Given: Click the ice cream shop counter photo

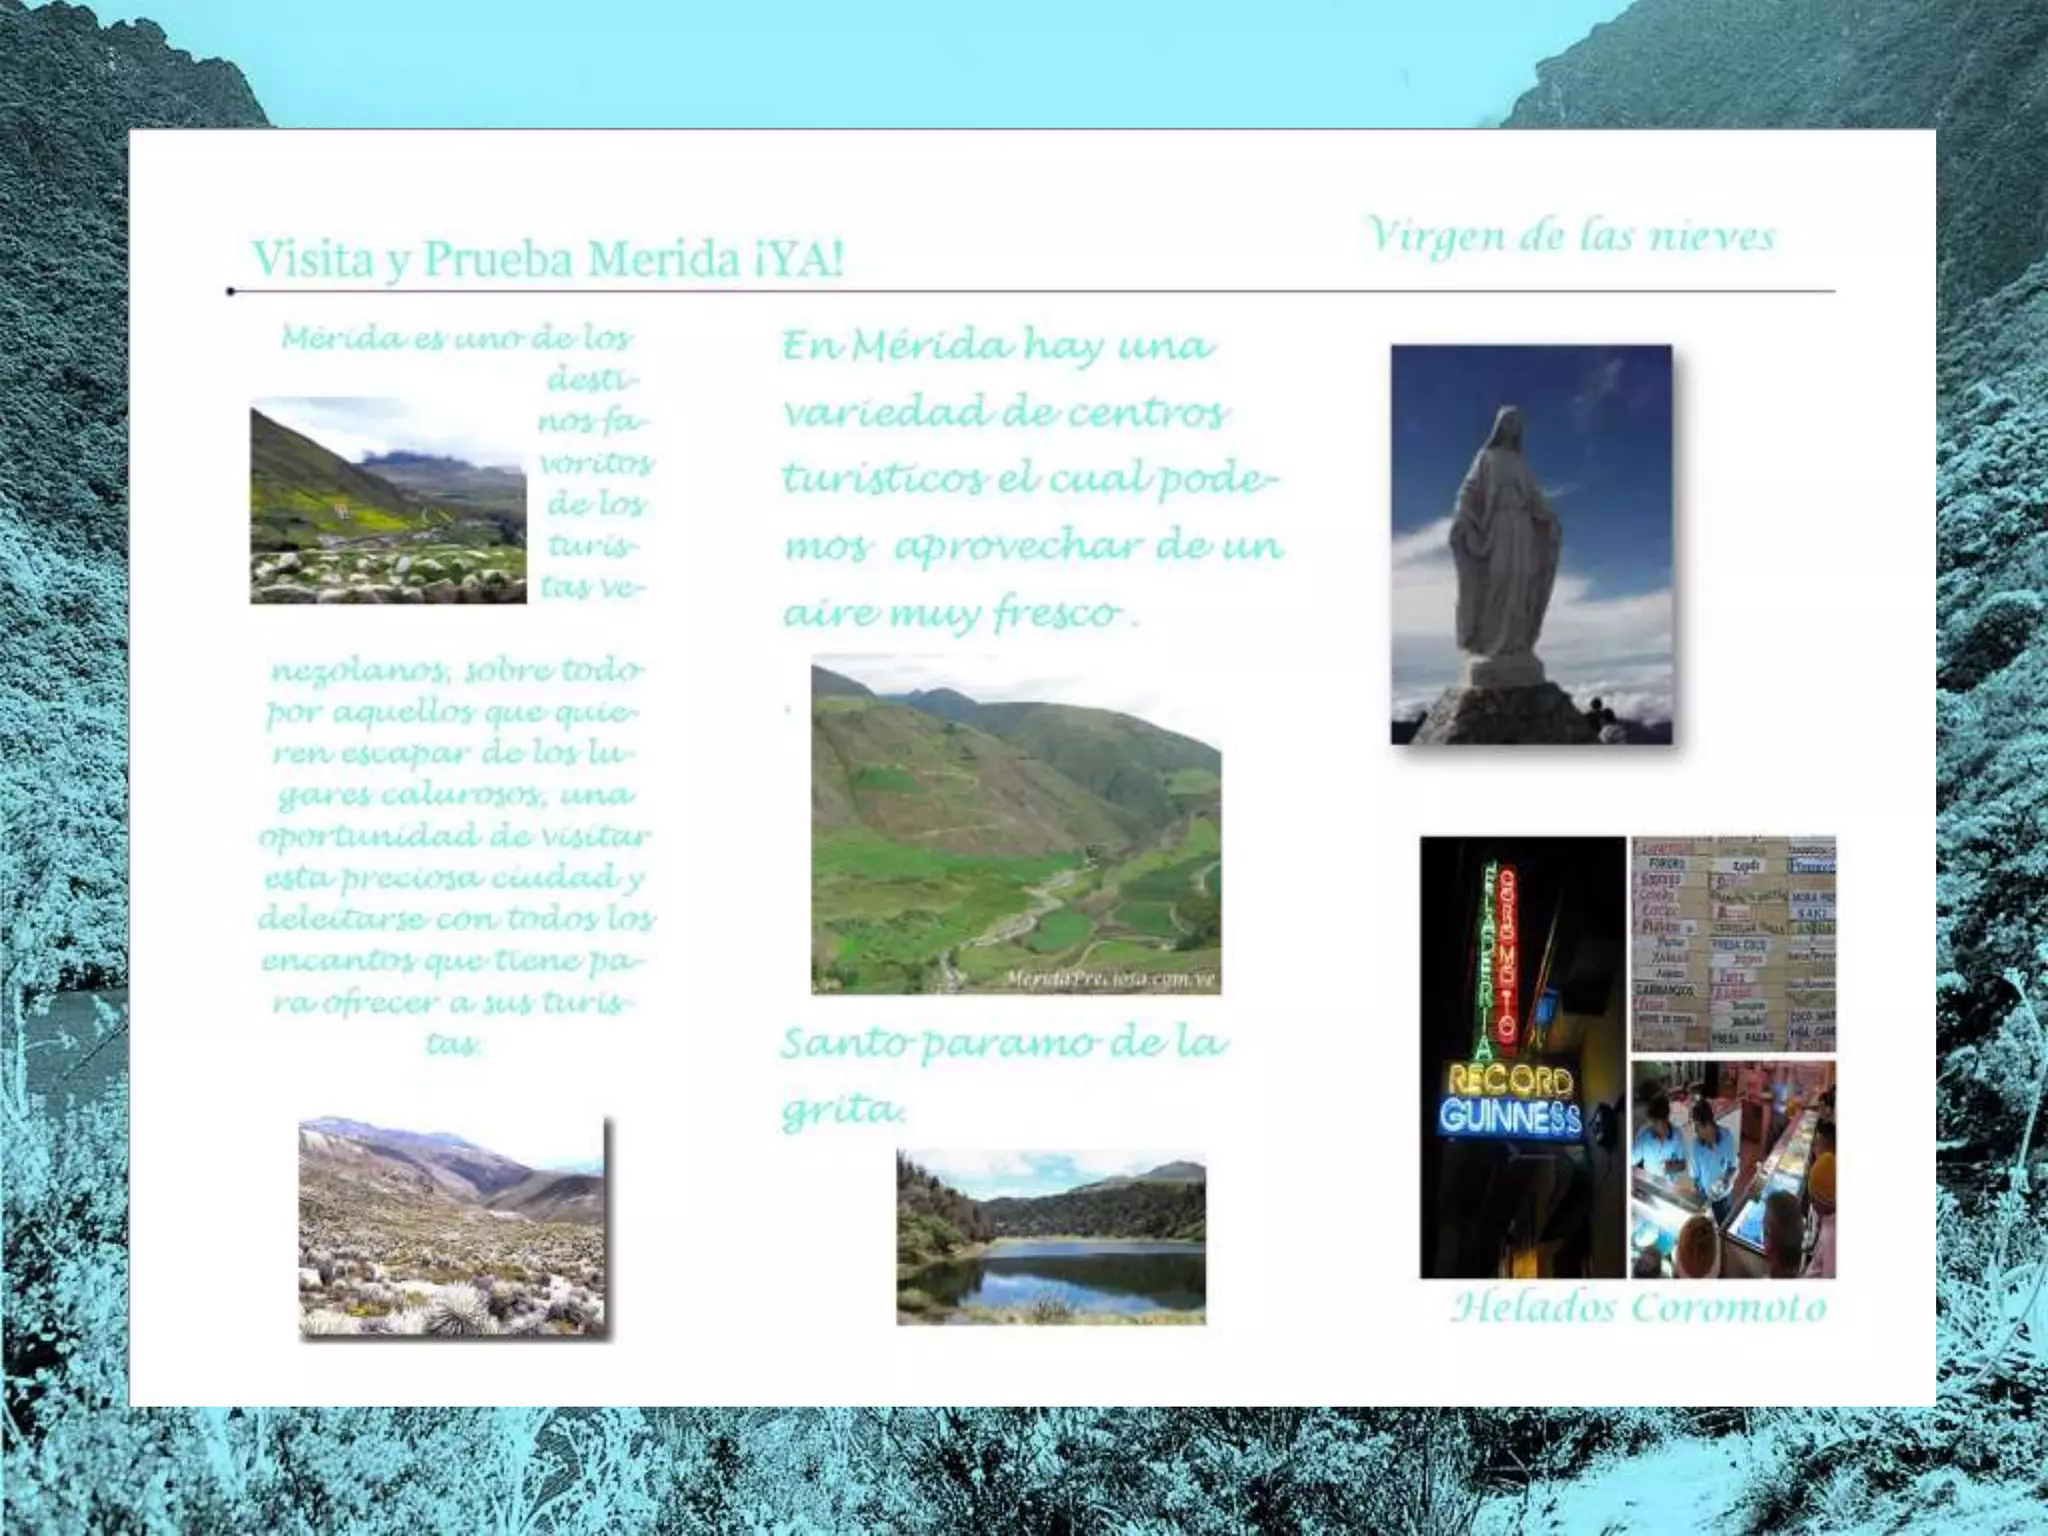Looking at the screenshot, I should [1733, 1168].
